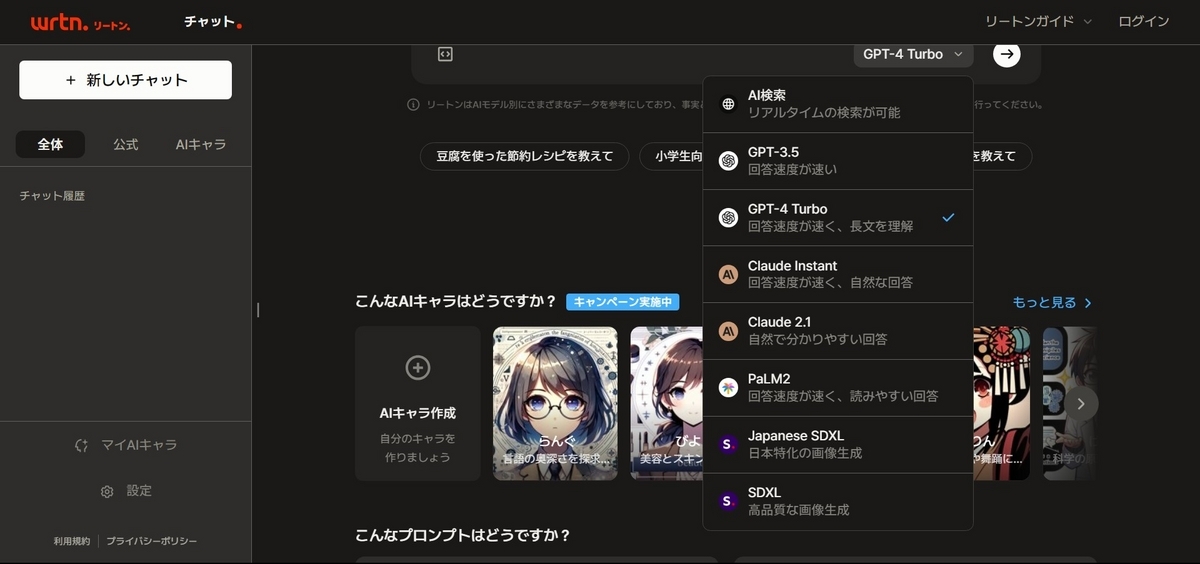The height and width of the screenshot is (564, 1200).
Task: Click the Anthropic icon beside Claude 2.1
Action: click(x=728, y=331)
